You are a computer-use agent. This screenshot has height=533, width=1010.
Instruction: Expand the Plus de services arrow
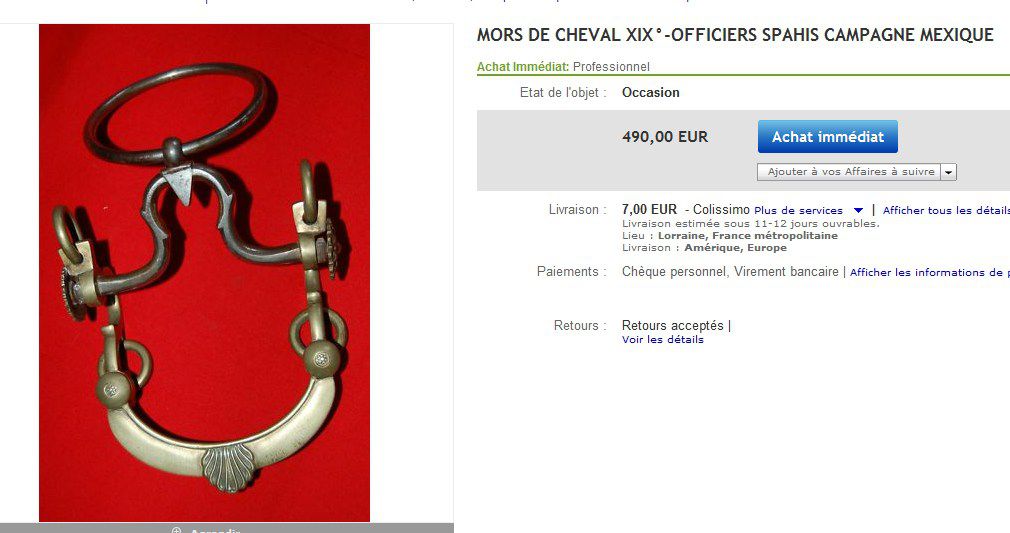point(858,210)
